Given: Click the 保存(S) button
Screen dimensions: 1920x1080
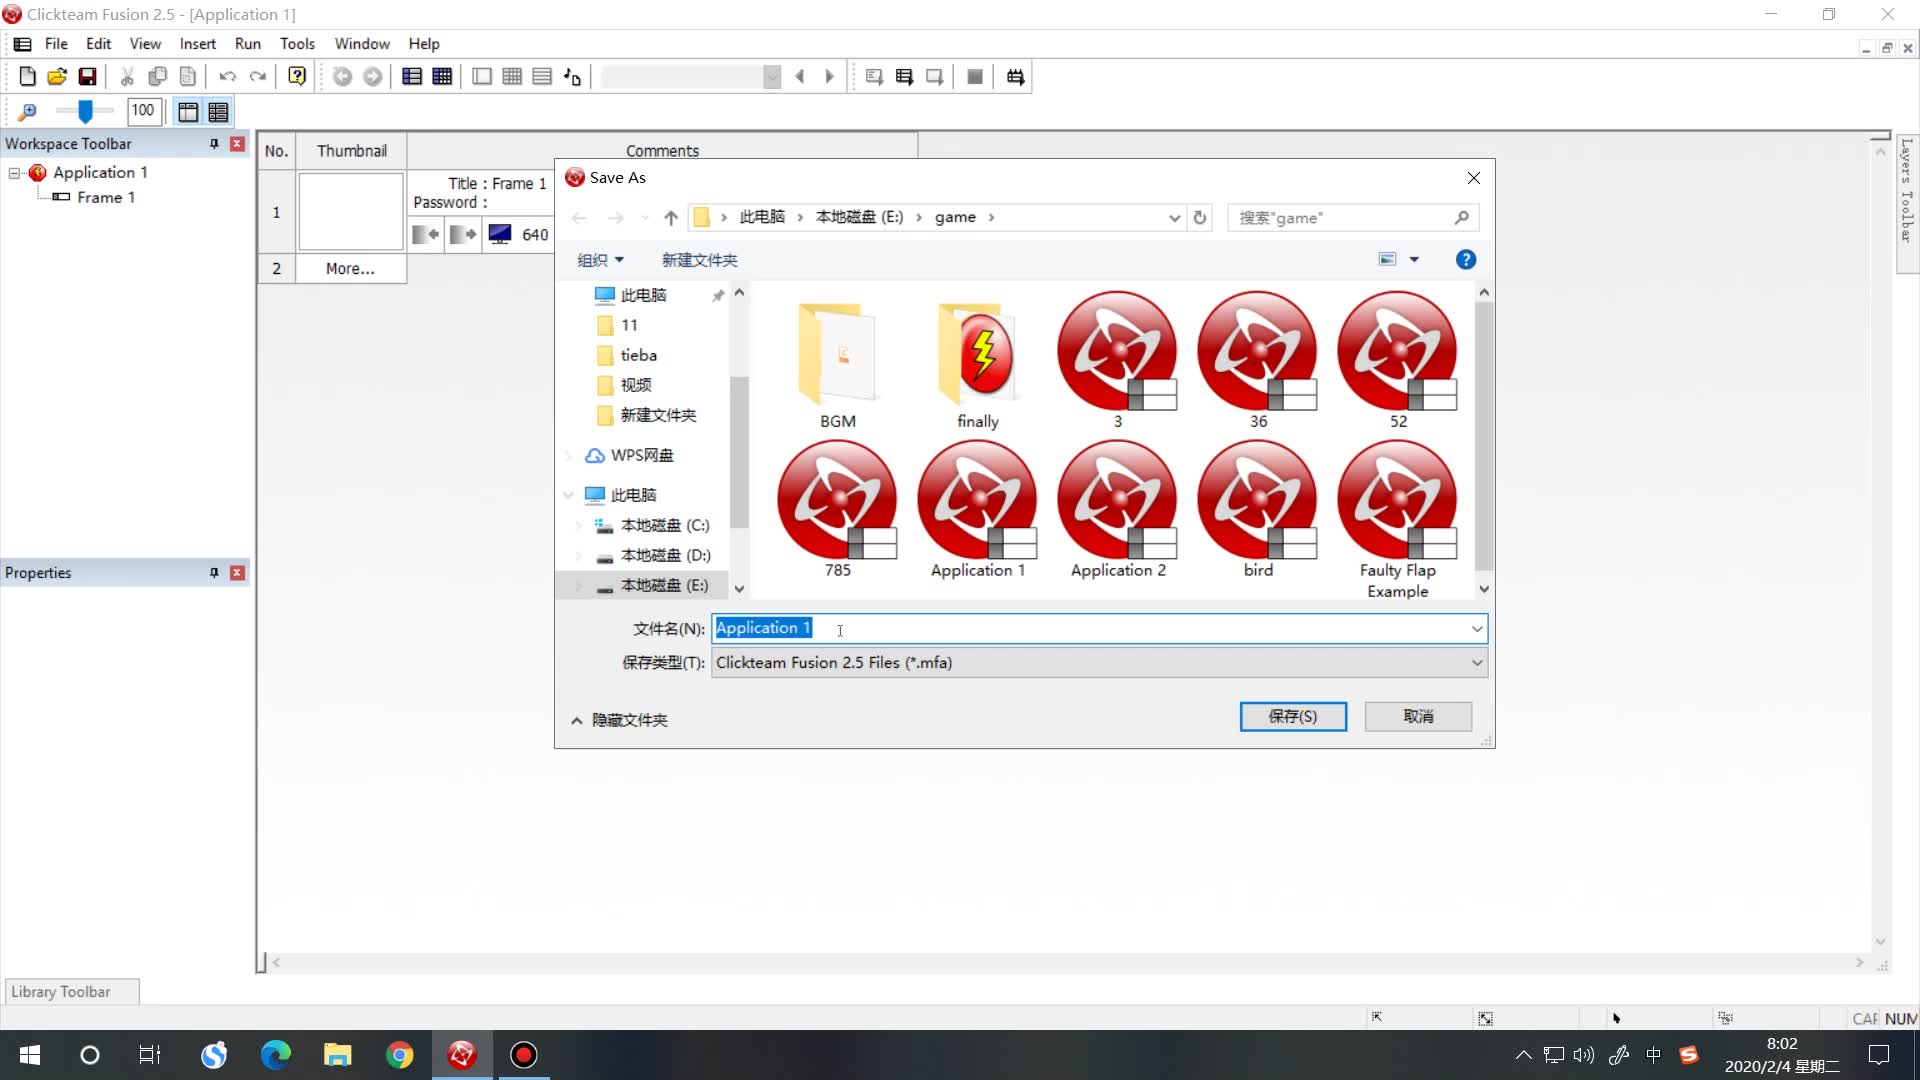Looking at the screenshot, I should pos(1292,716).
